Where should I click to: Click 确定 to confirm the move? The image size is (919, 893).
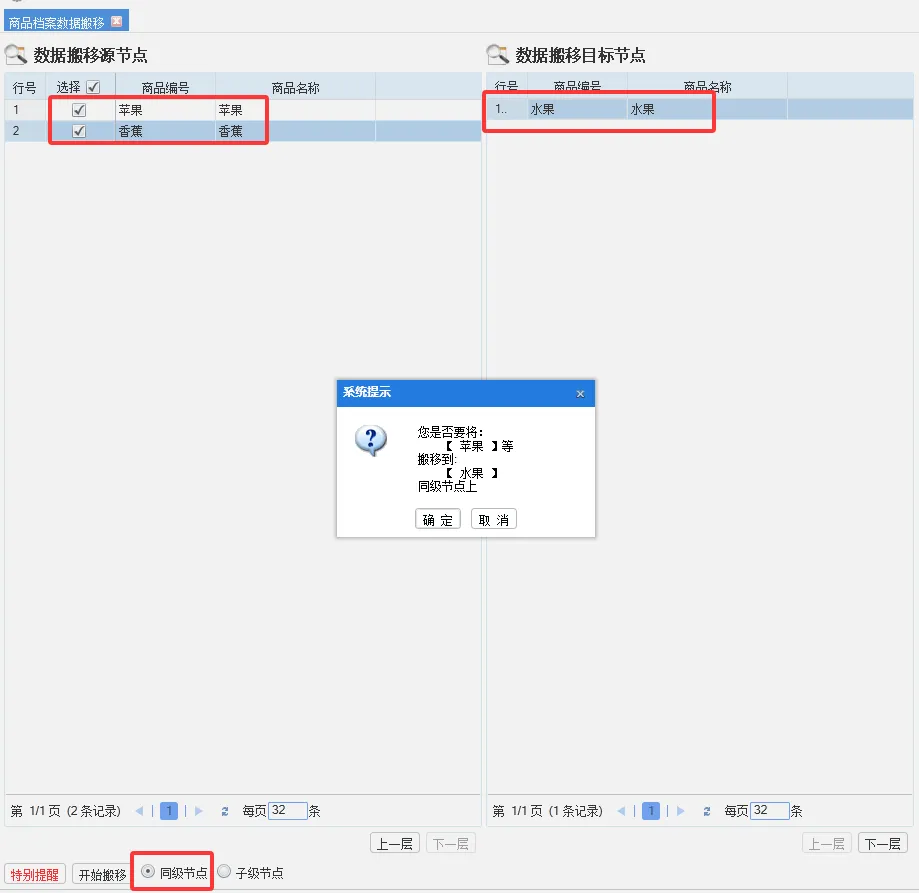point(437,520)
